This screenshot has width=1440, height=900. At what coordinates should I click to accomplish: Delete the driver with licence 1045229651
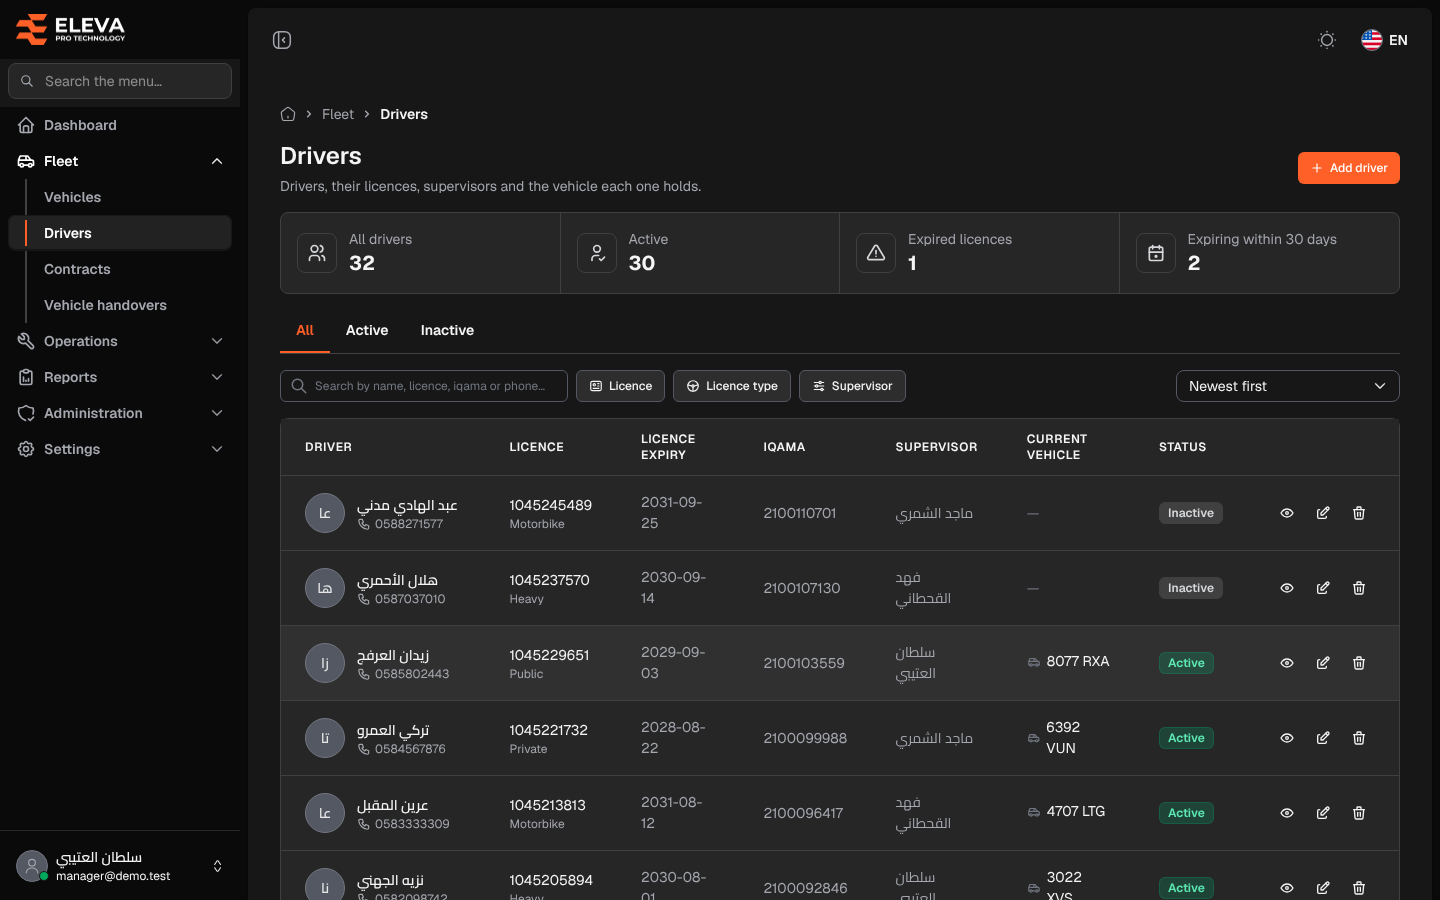pyautogui.click(x=1359, y=663)
